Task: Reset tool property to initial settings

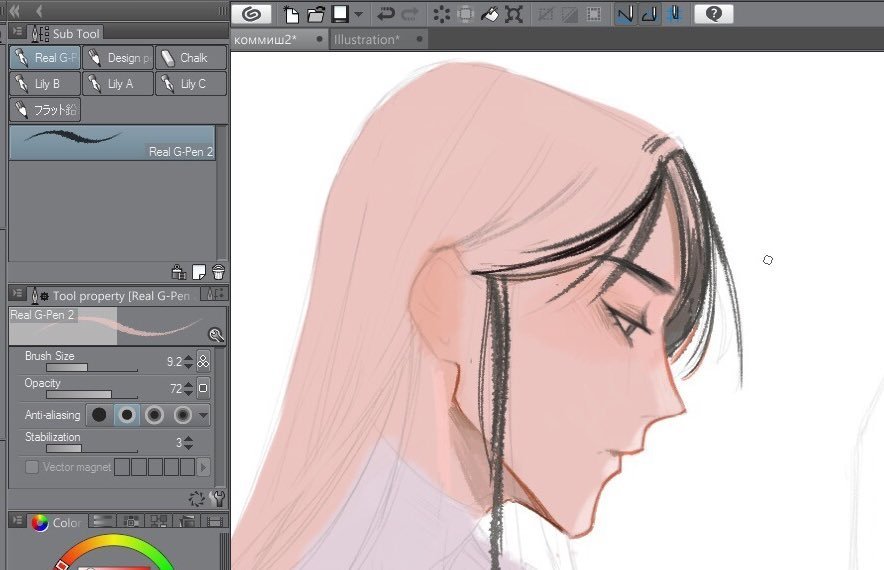Action: click(196, 498)
